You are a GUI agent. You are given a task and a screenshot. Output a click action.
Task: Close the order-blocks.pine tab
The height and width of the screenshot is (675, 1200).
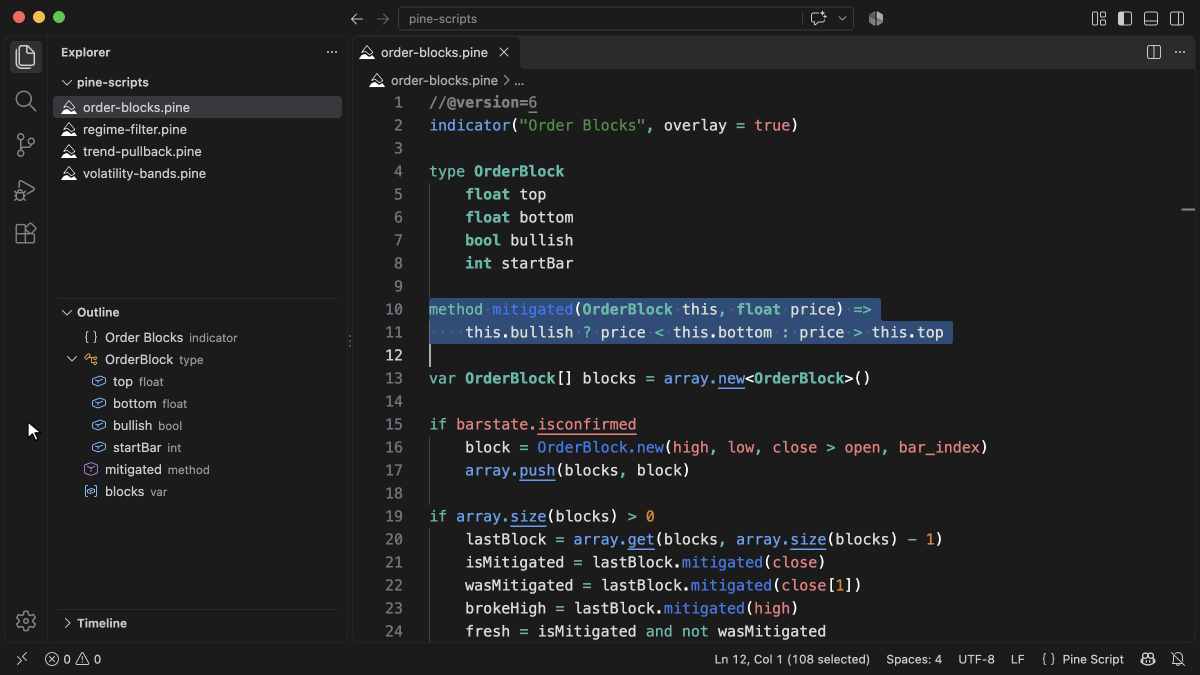(x=504, y=52)
